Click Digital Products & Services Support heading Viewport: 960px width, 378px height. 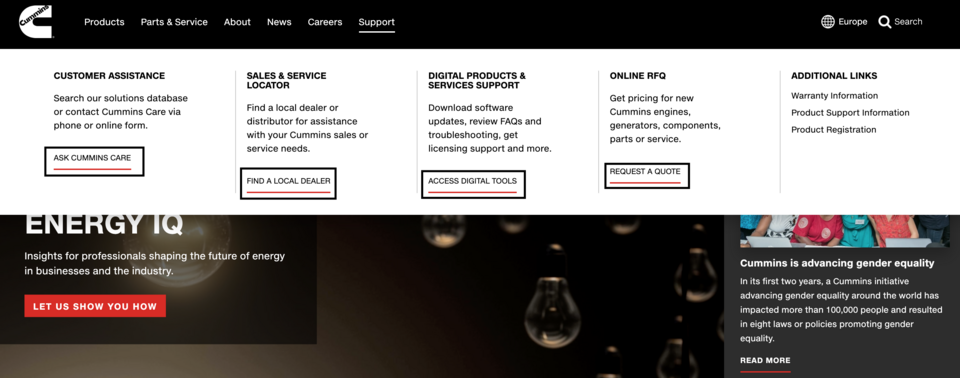coord(477,81)
